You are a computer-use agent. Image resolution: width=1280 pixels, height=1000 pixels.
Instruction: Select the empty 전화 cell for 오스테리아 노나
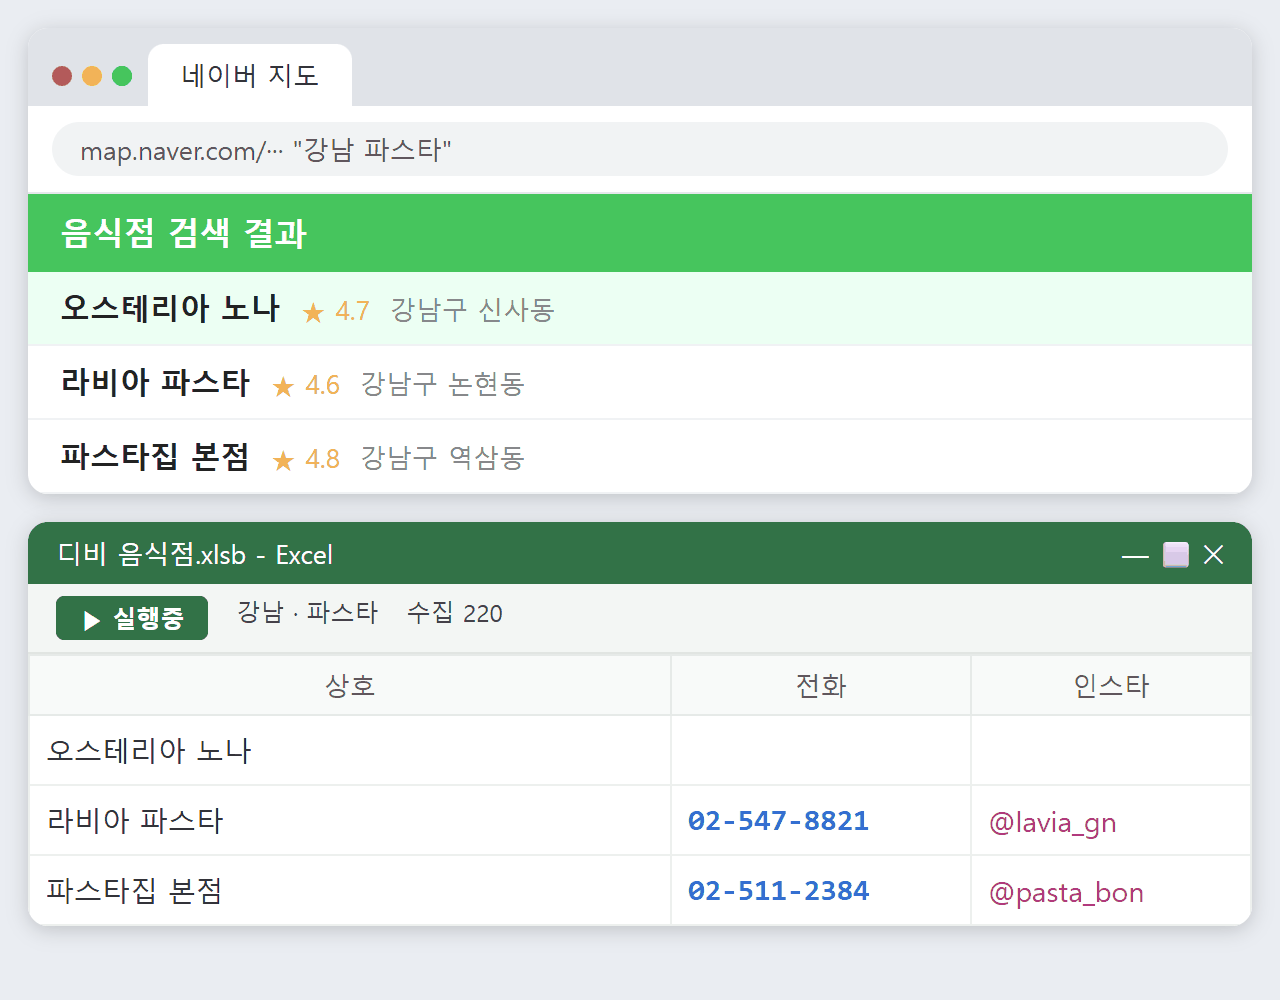821,750
